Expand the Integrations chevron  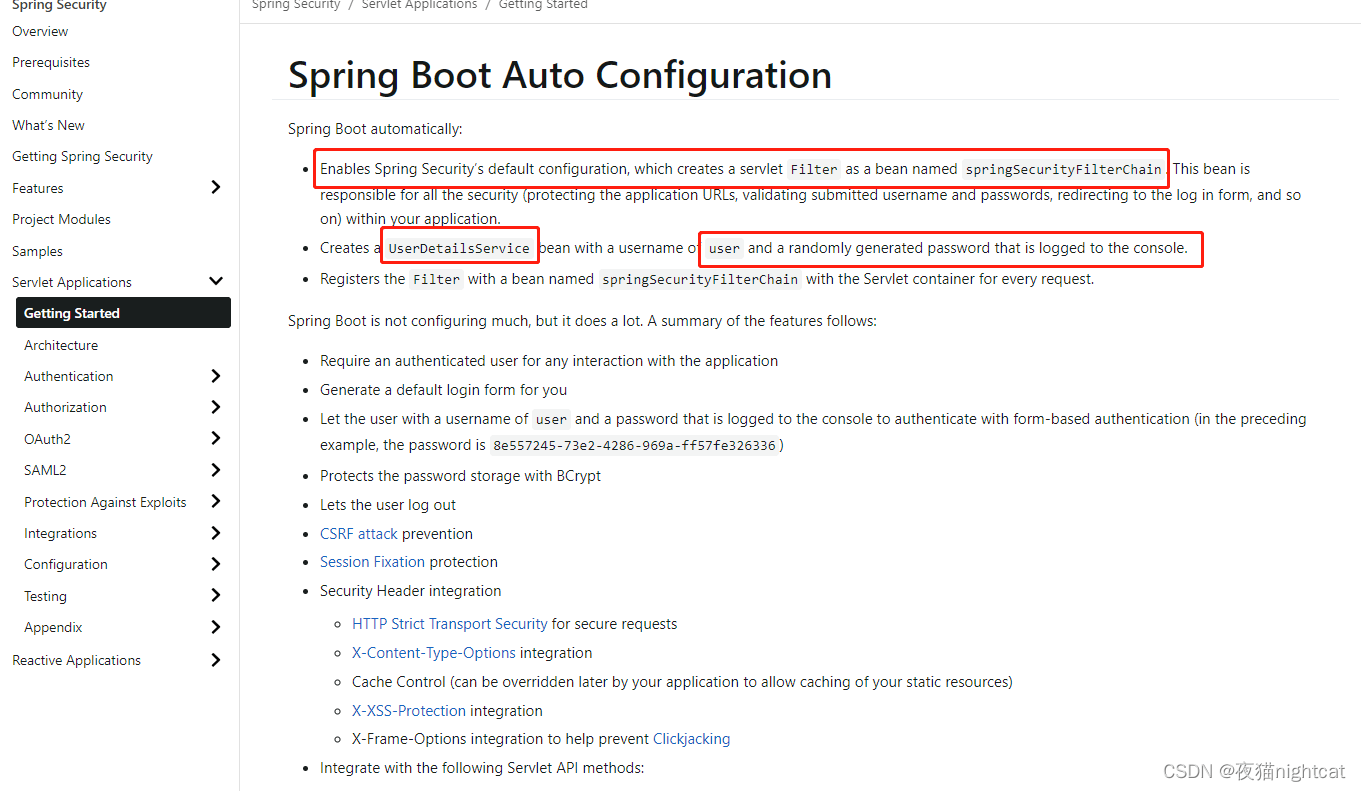pyautogui.click(x=216, y=533)
